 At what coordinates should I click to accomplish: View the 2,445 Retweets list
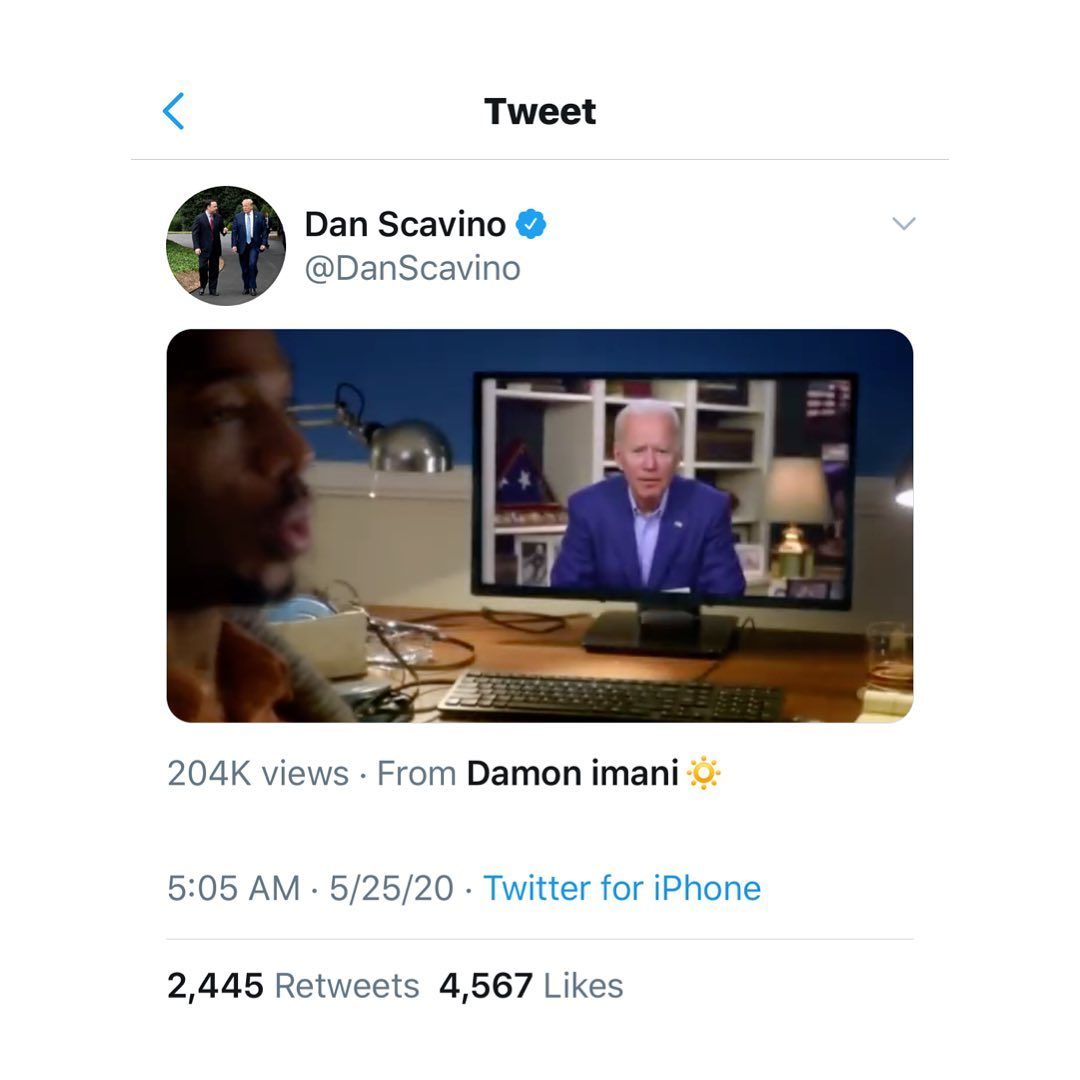293,986
